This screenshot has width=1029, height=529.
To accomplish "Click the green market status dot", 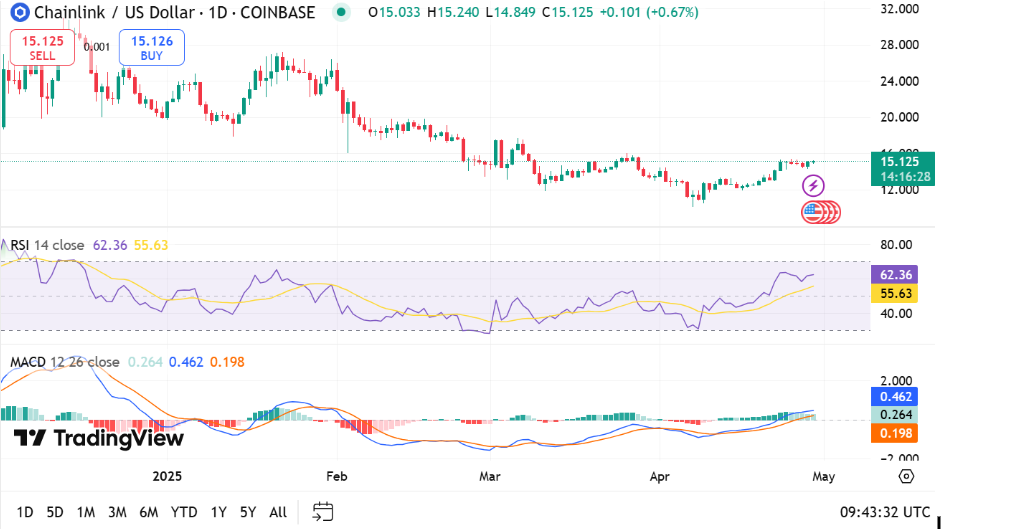I will click(341, 12).
